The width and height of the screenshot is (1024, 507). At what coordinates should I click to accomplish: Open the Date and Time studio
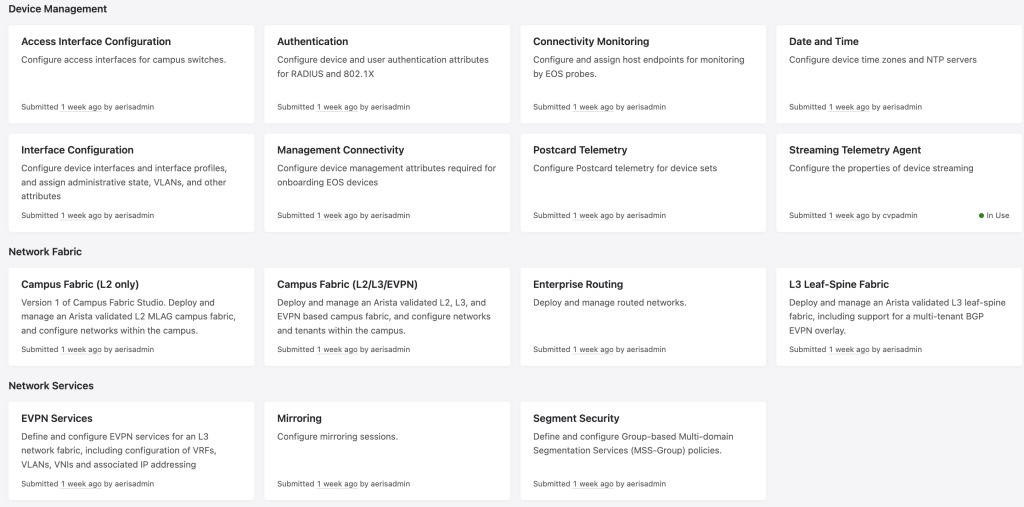point(899,74)
